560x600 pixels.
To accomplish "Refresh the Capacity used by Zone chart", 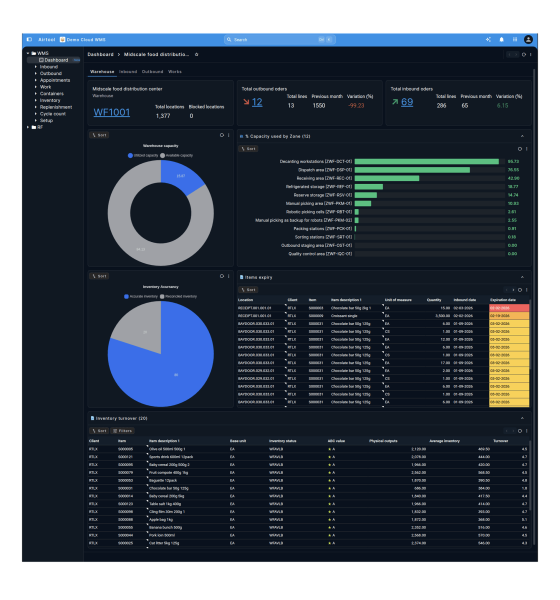I will (x=520, y=149).
